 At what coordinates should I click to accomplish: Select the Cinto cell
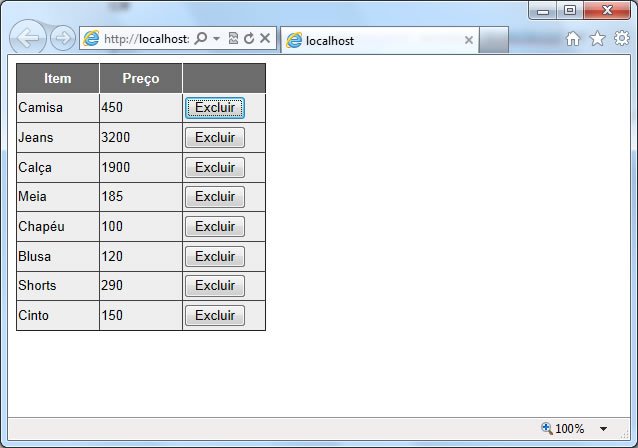(x=58, y=316)
